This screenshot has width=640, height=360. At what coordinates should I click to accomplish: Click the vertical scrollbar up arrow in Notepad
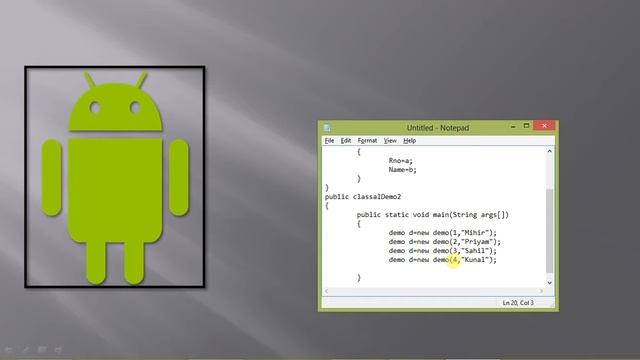[x=550, y=151]
